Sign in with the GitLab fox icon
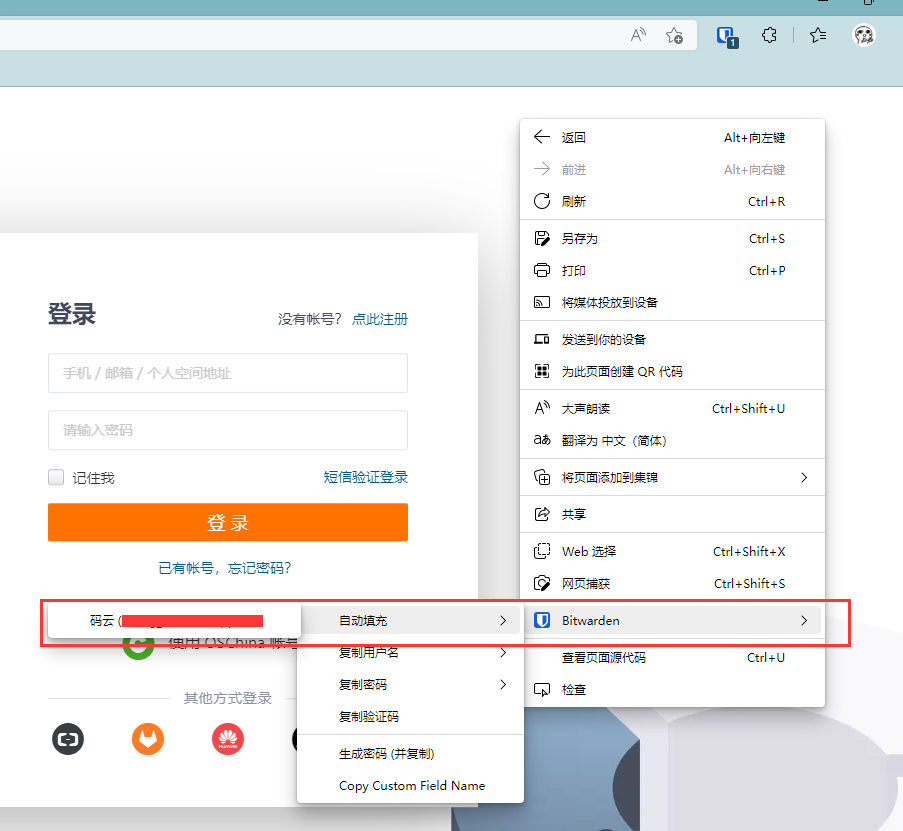This screenshot has height=831, width=903. coord(148,739)
